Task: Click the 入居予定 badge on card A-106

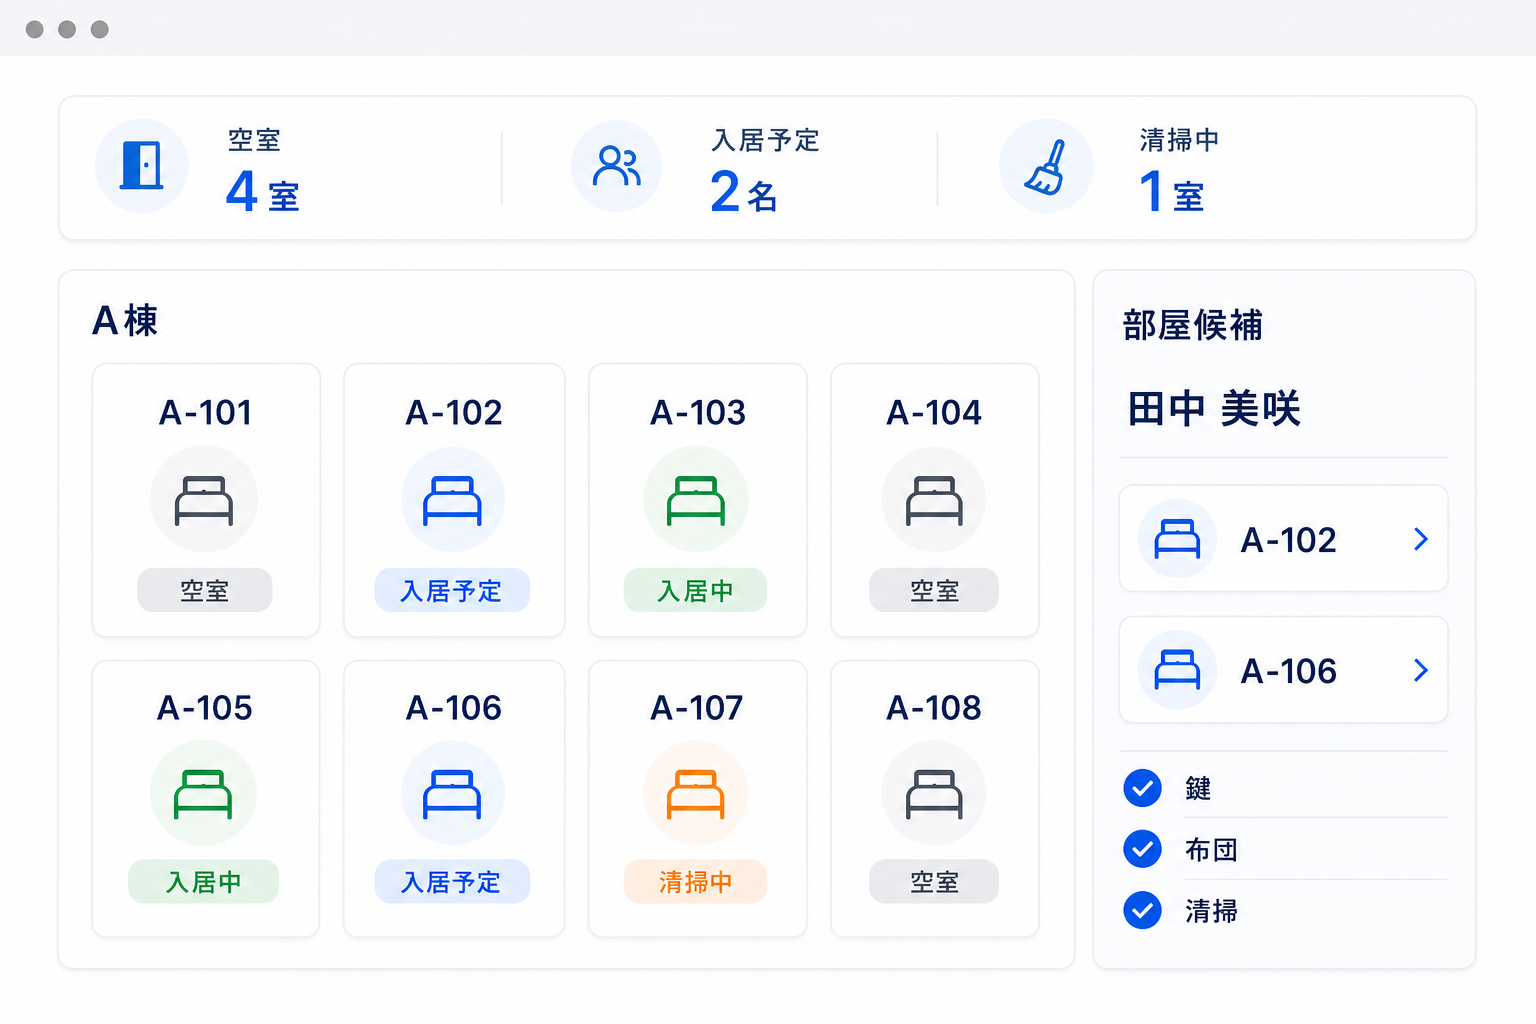Action: click(452, 881)
